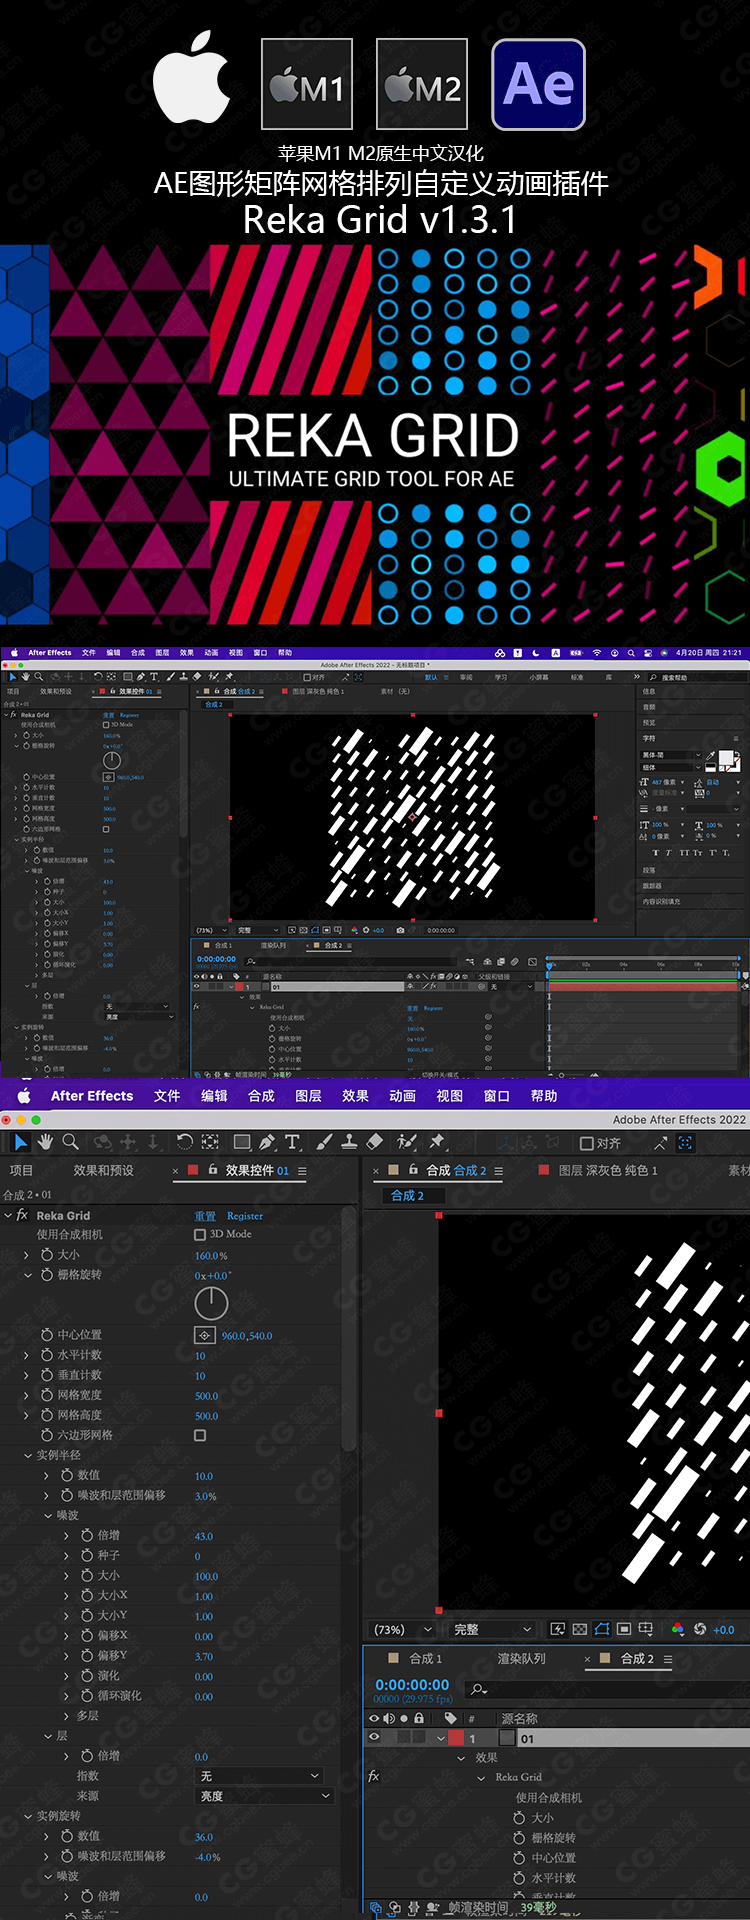Select the Zoom magnifier tool in enlarged toolbar
This screenshot has height=1920, width=750.
tap(70, 1142)
